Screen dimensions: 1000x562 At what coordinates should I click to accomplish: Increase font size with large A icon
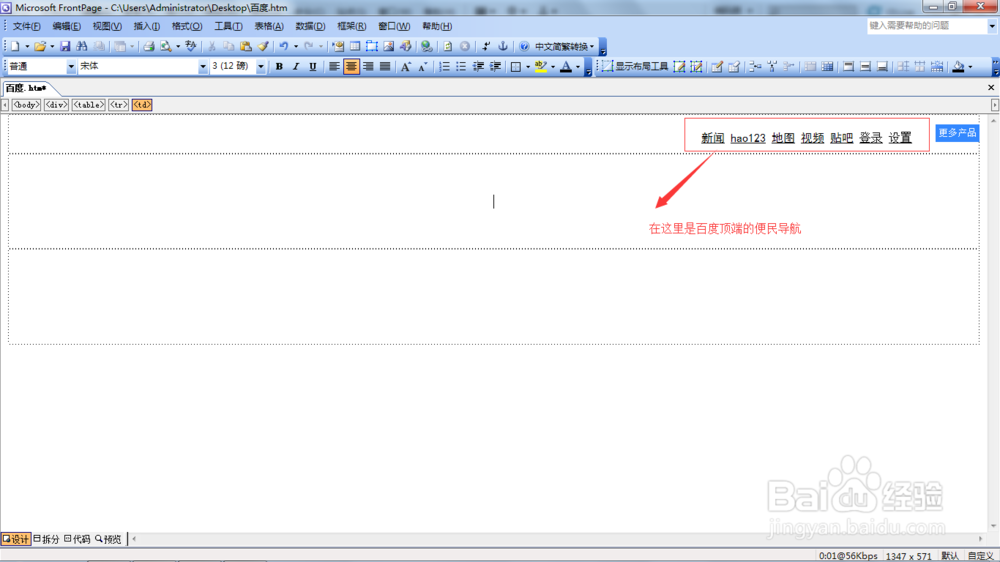(406, 66)
